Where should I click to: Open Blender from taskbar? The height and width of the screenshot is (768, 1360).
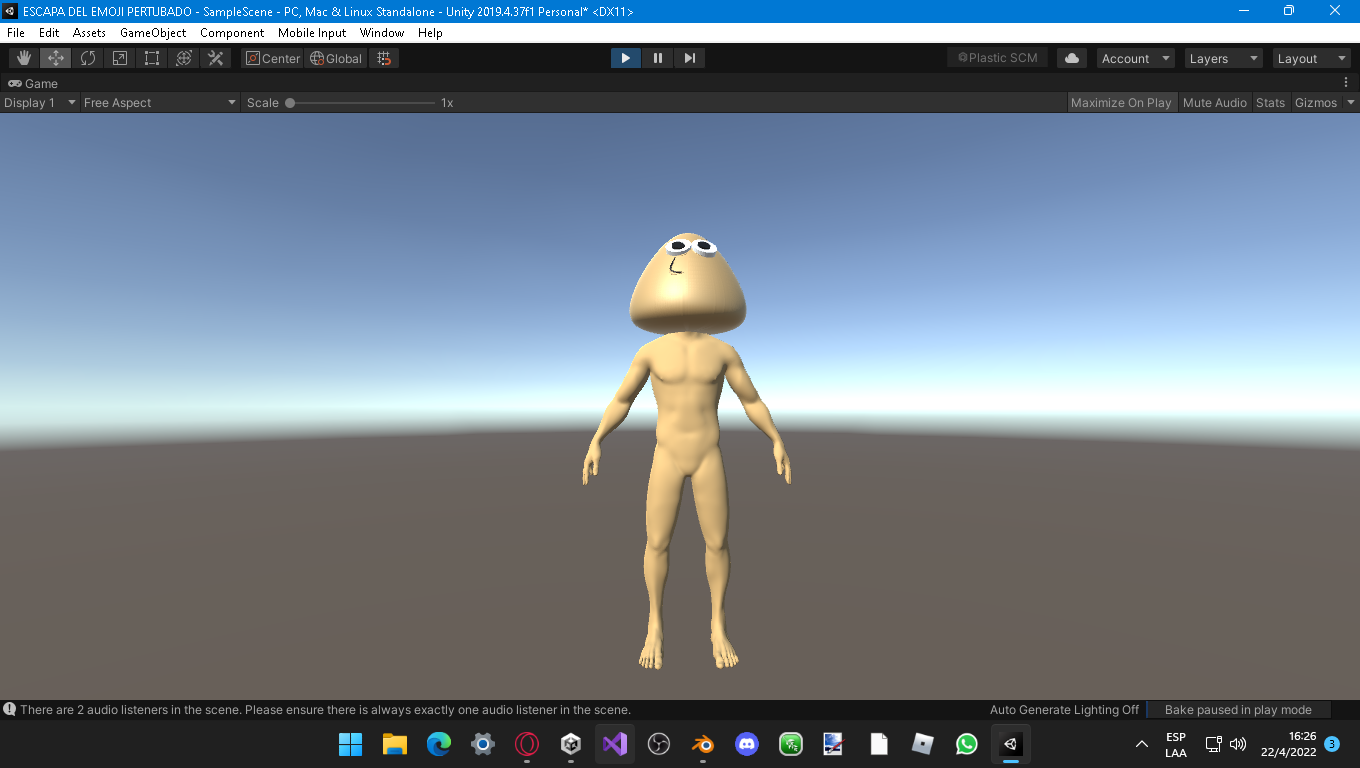coord(703,744)
